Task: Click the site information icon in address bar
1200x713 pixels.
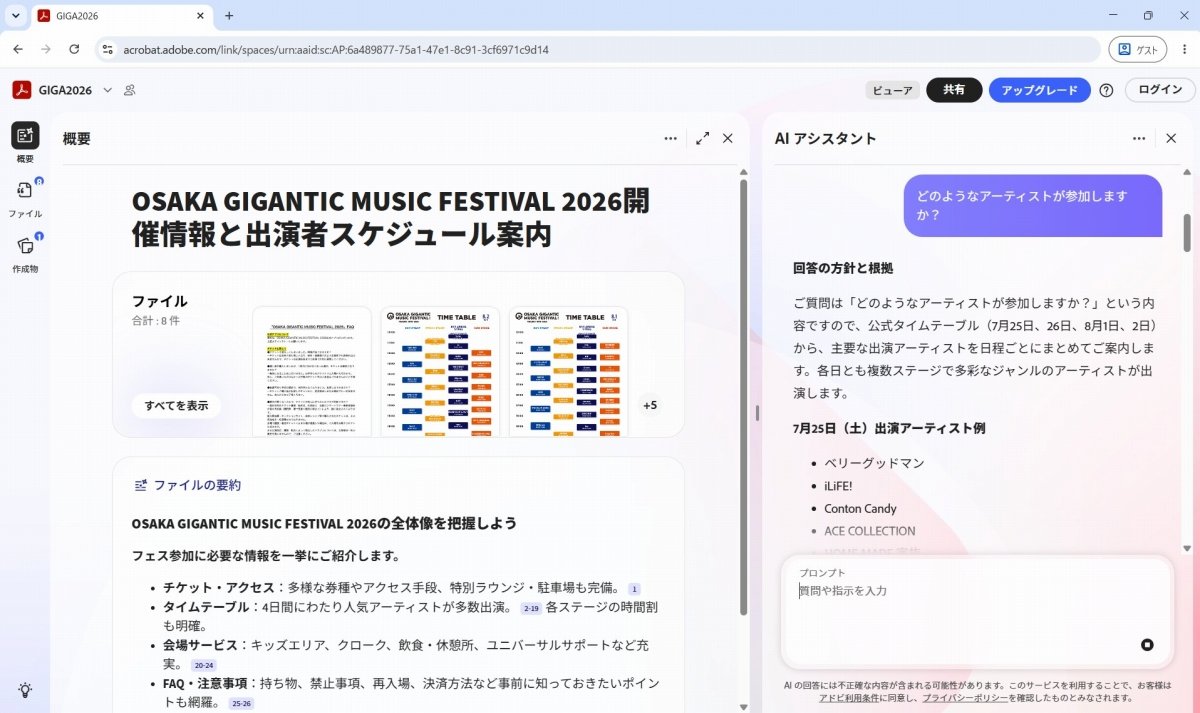Action: point(107,49)
